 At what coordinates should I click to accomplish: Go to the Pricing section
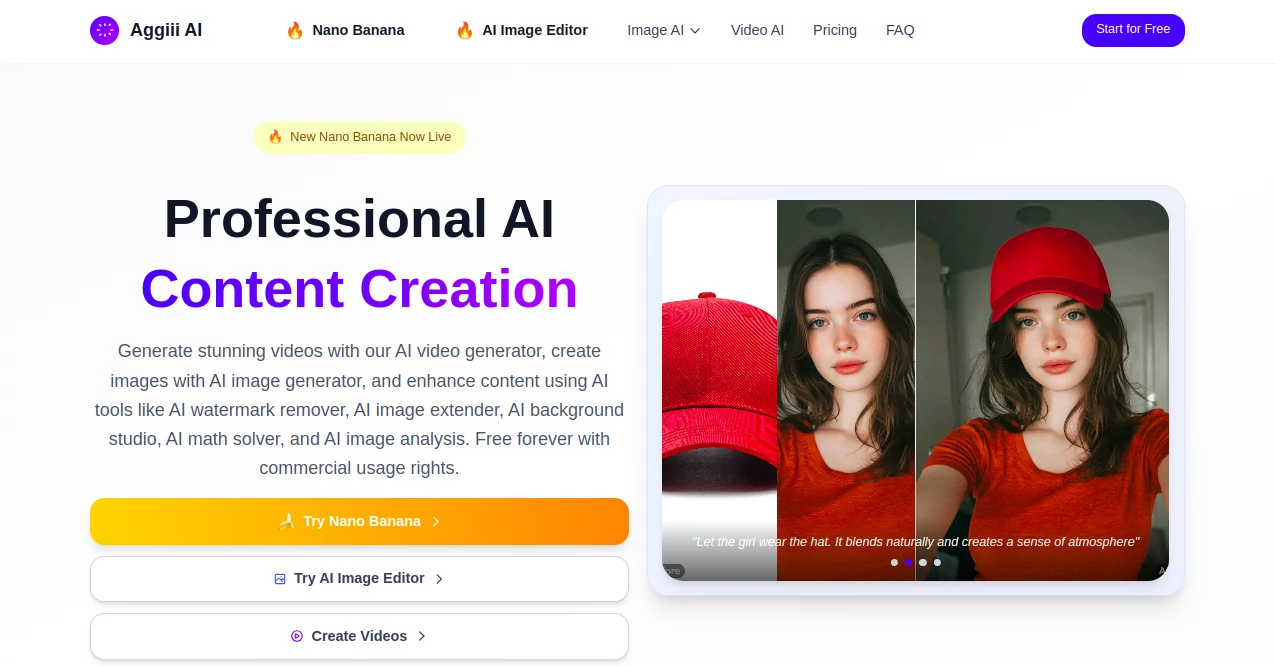834,30
